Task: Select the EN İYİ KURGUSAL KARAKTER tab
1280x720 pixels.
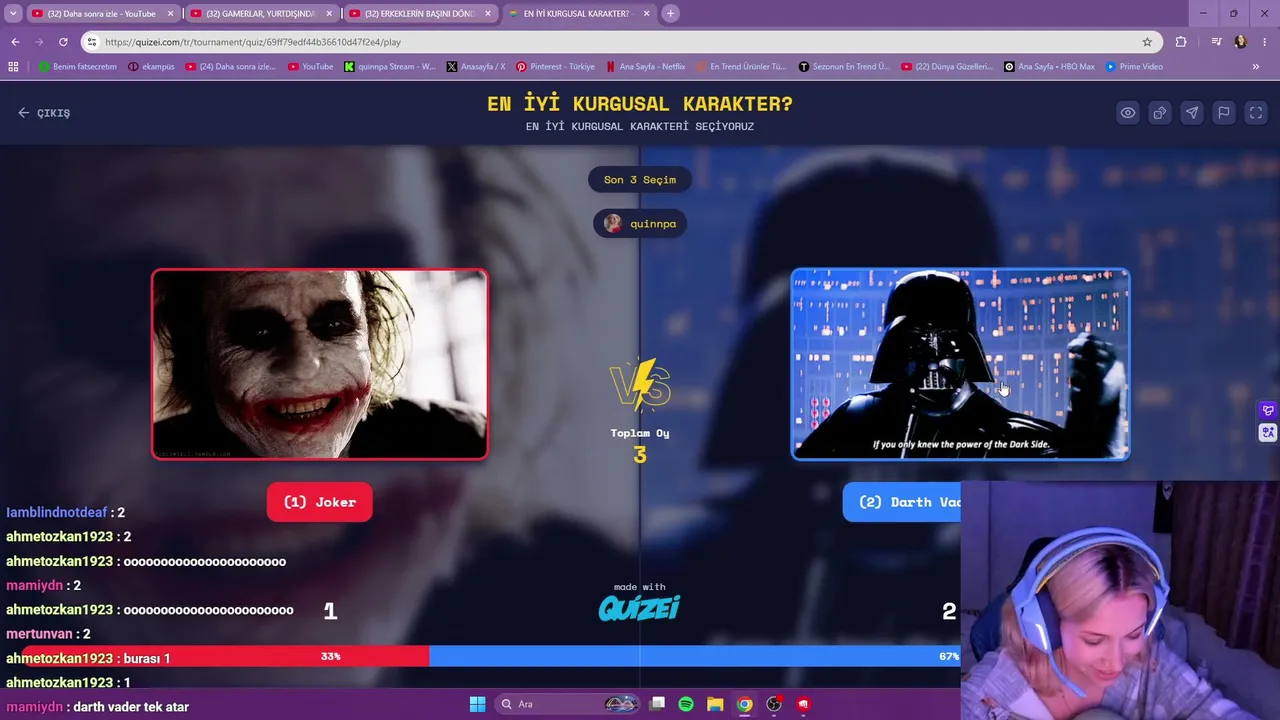Action: [x=577, y=14]
